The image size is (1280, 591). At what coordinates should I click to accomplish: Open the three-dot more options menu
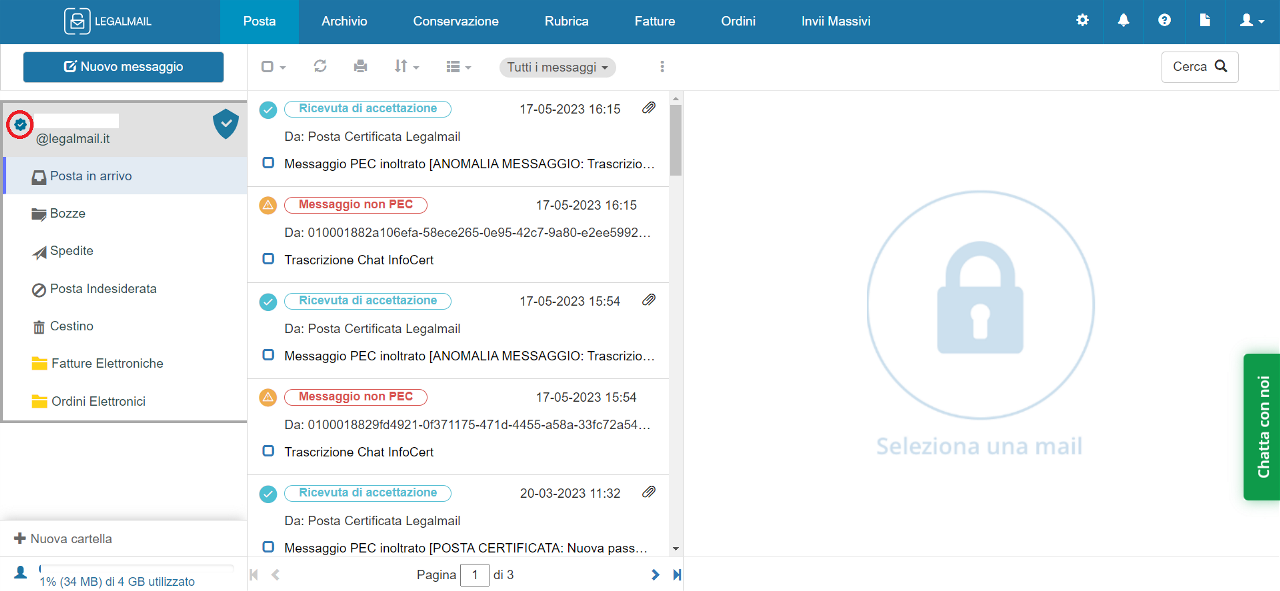click(662, 66)
